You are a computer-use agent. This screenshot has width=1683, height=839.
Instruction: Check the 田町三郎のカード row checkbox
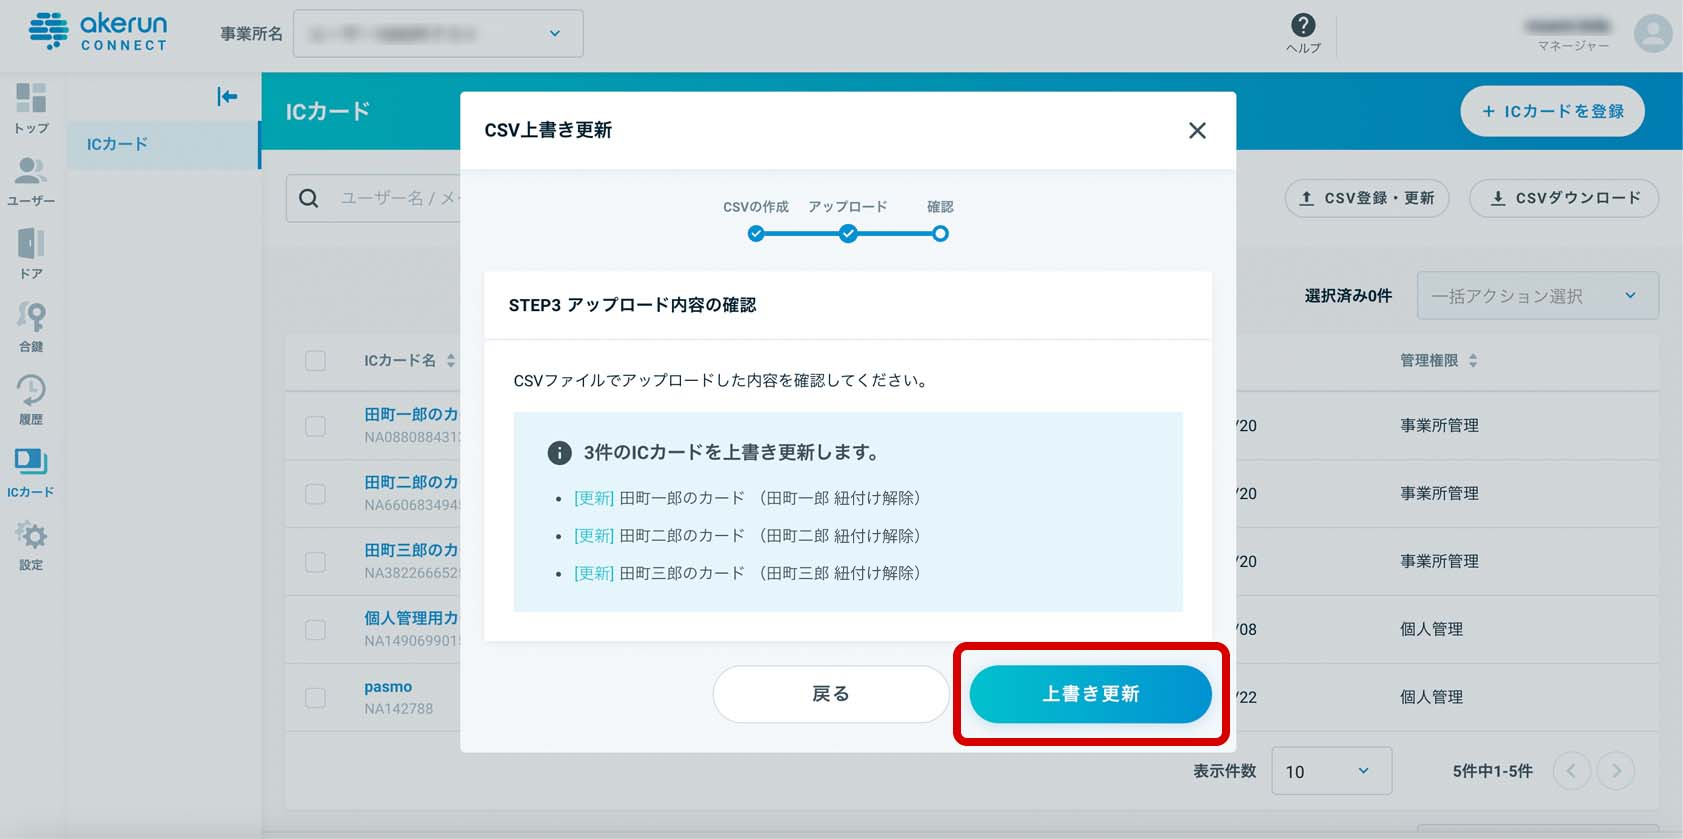(x=315, y=562)
